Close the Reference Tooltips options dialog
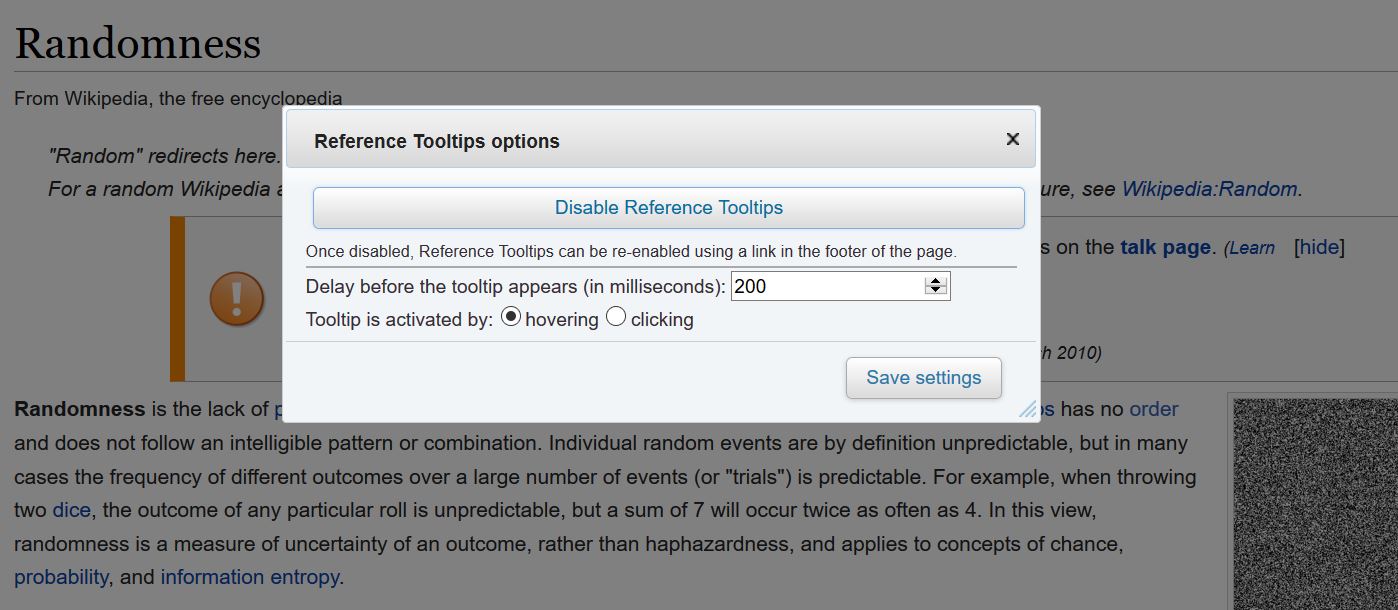 click(x=1012, y=140)
